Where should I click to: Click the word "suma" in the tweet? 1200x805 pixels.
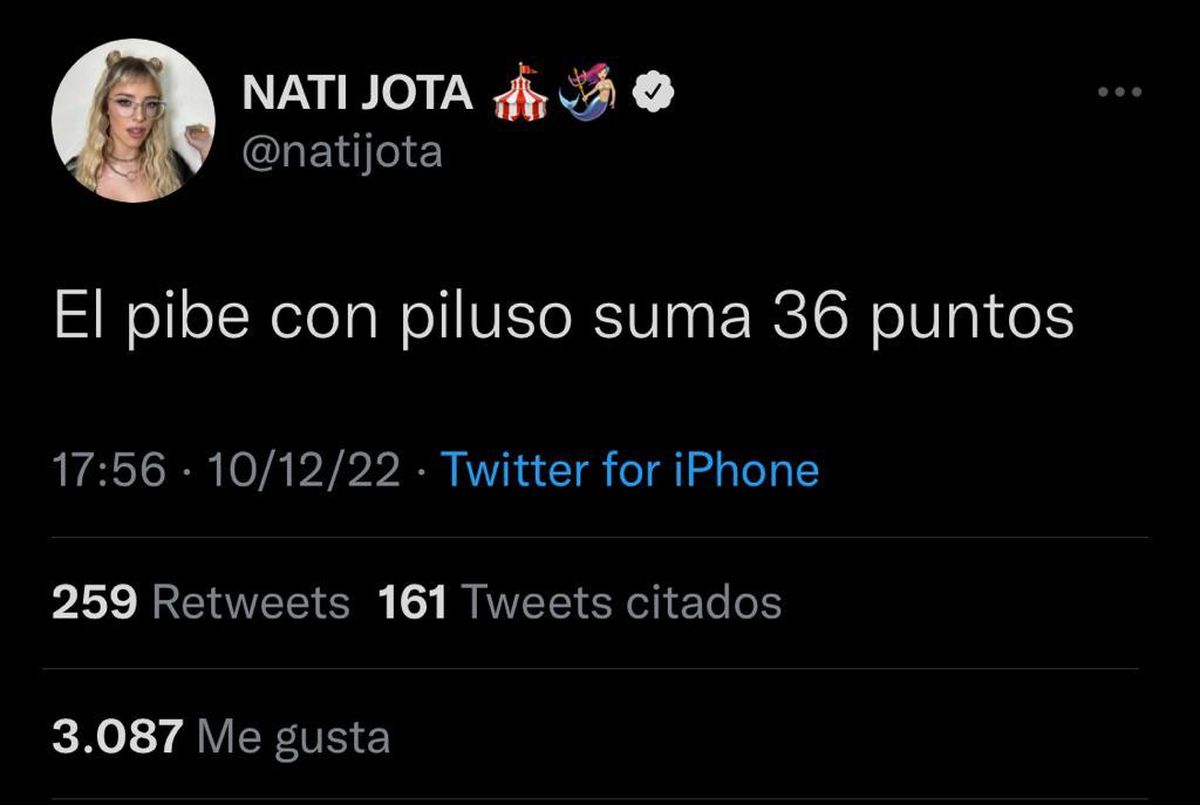(x=673, y=319)
